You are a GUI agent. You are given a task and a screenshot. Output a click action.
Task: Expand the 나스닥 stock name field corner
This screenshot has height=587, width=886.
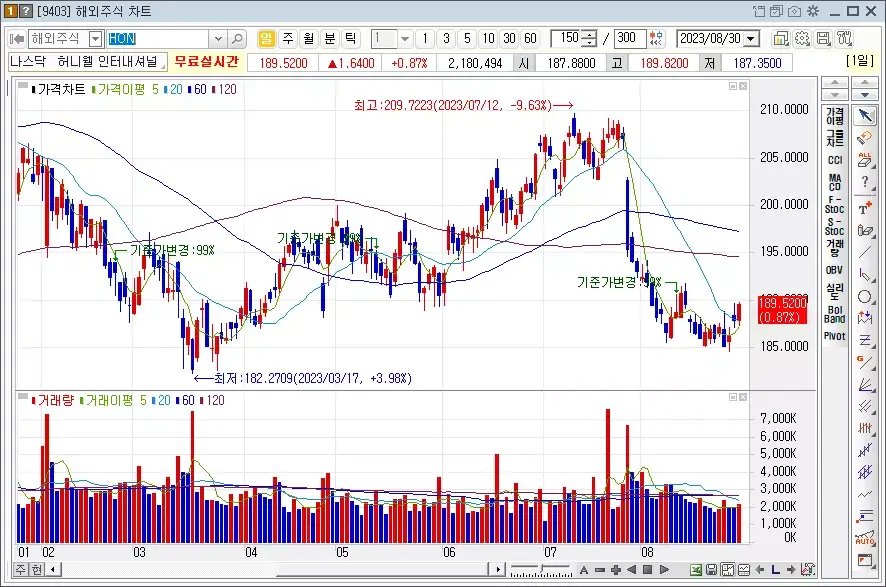(163, 67)
